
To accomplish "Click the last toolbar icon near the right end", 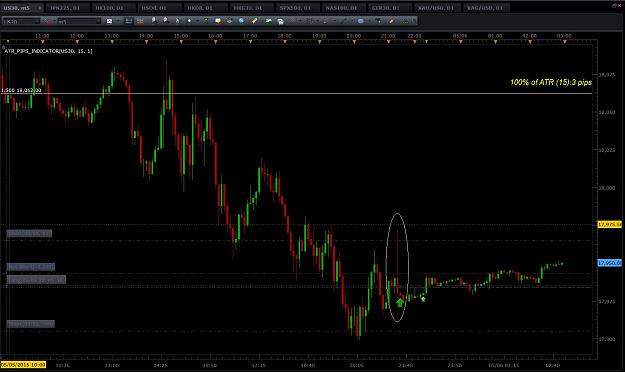I will [414, 21].
